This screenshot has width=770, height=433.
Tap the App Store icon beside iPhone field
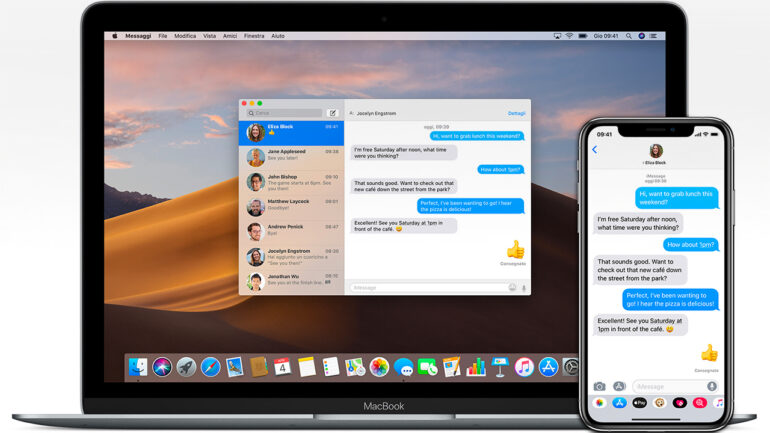619,386
